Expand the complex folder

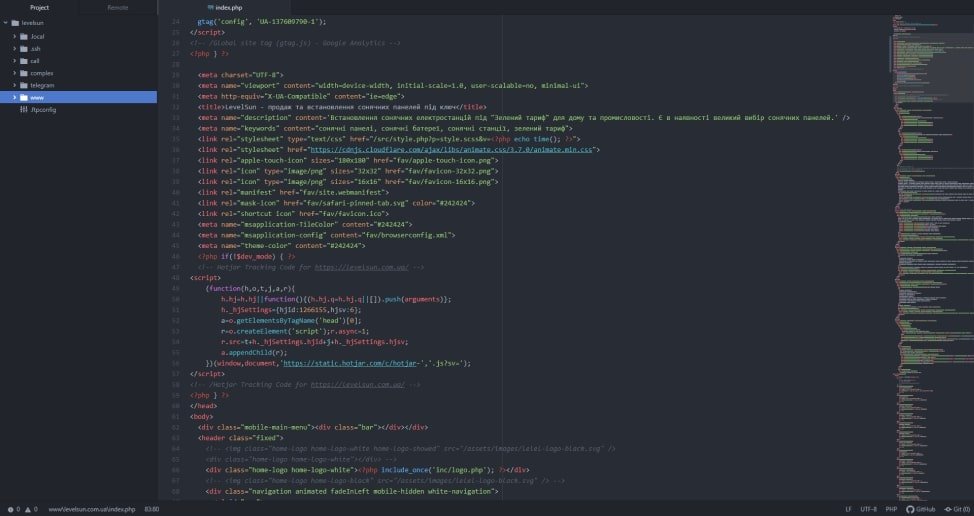pos(15,73)
